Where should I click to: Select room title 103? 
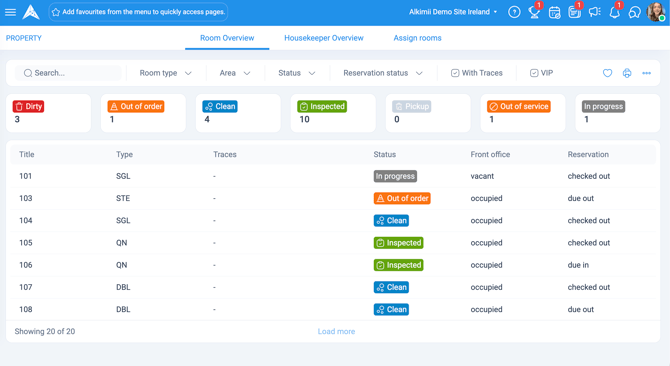pyautogui.click(x=26, y=198)
